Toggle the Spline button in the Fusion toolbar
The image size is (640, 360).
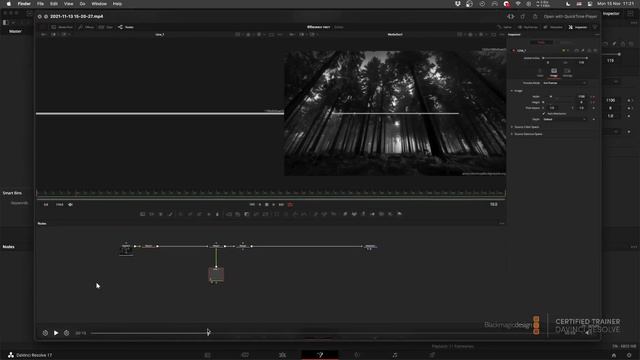point(504,27)
